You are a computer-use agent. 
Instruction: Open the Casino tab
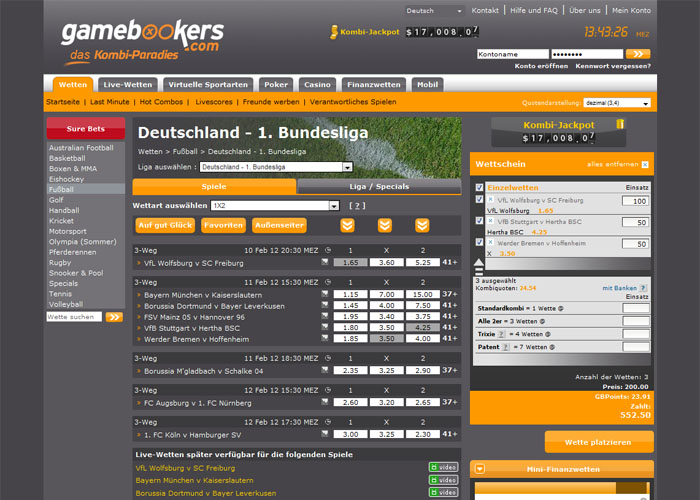[x=317, y=85]
